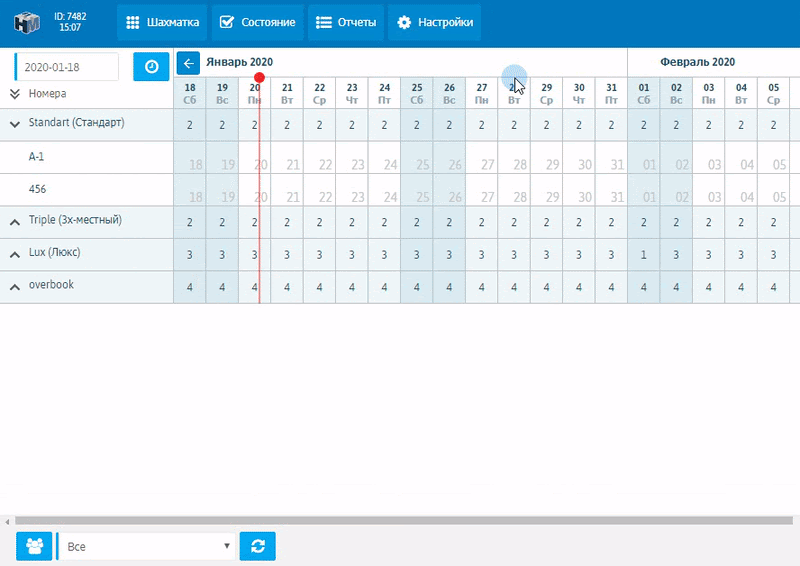Collapse the Standart (Стандарт) category
Viewport: 800px width, 566px height.
click(x=15, y=124)
